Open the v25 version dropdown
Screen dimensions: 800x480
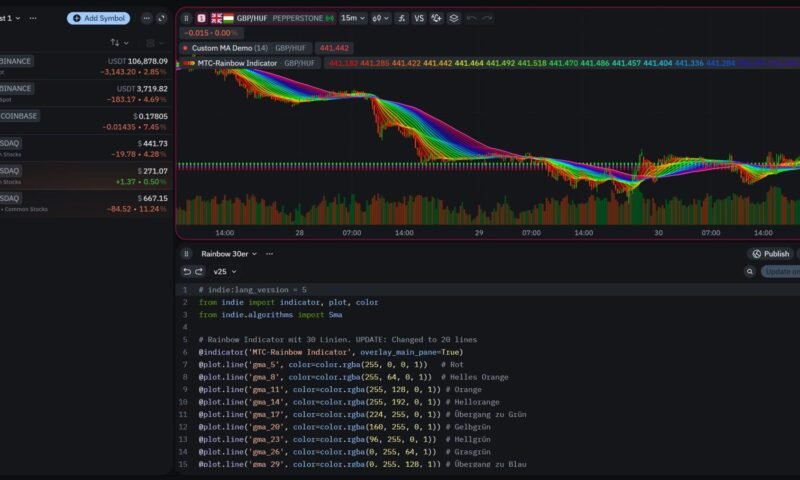(225, 271)
